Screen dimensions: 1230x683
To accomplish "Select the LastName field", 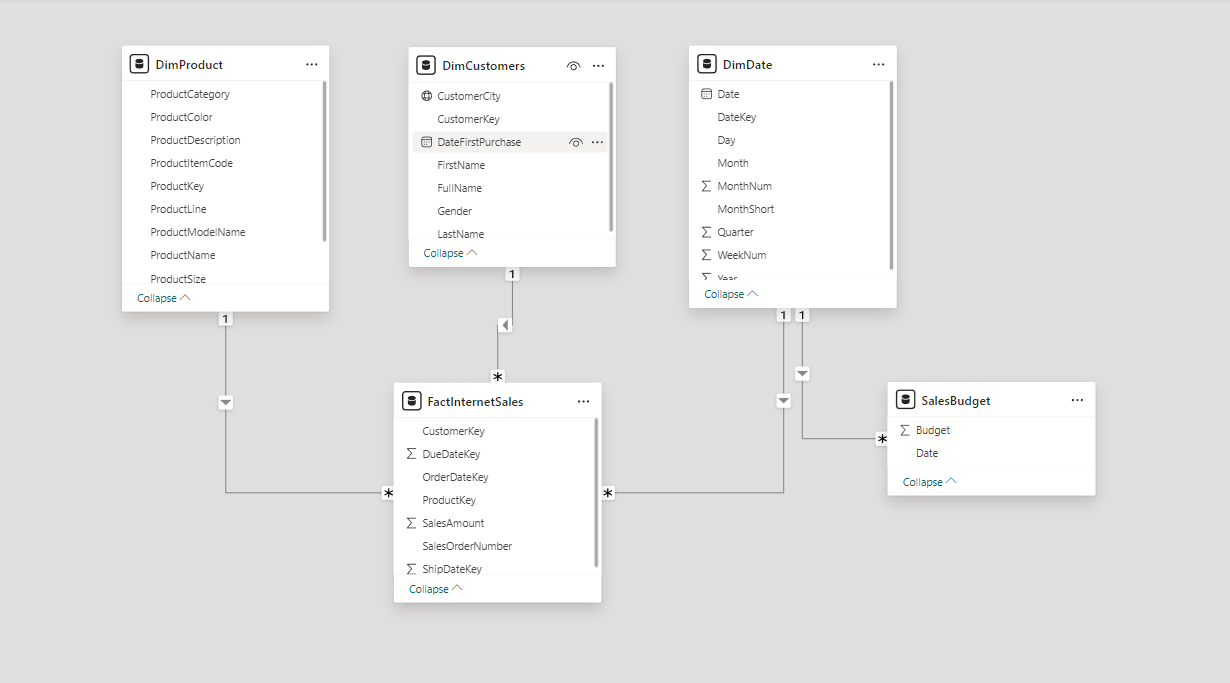I will (x=460, y=234).
